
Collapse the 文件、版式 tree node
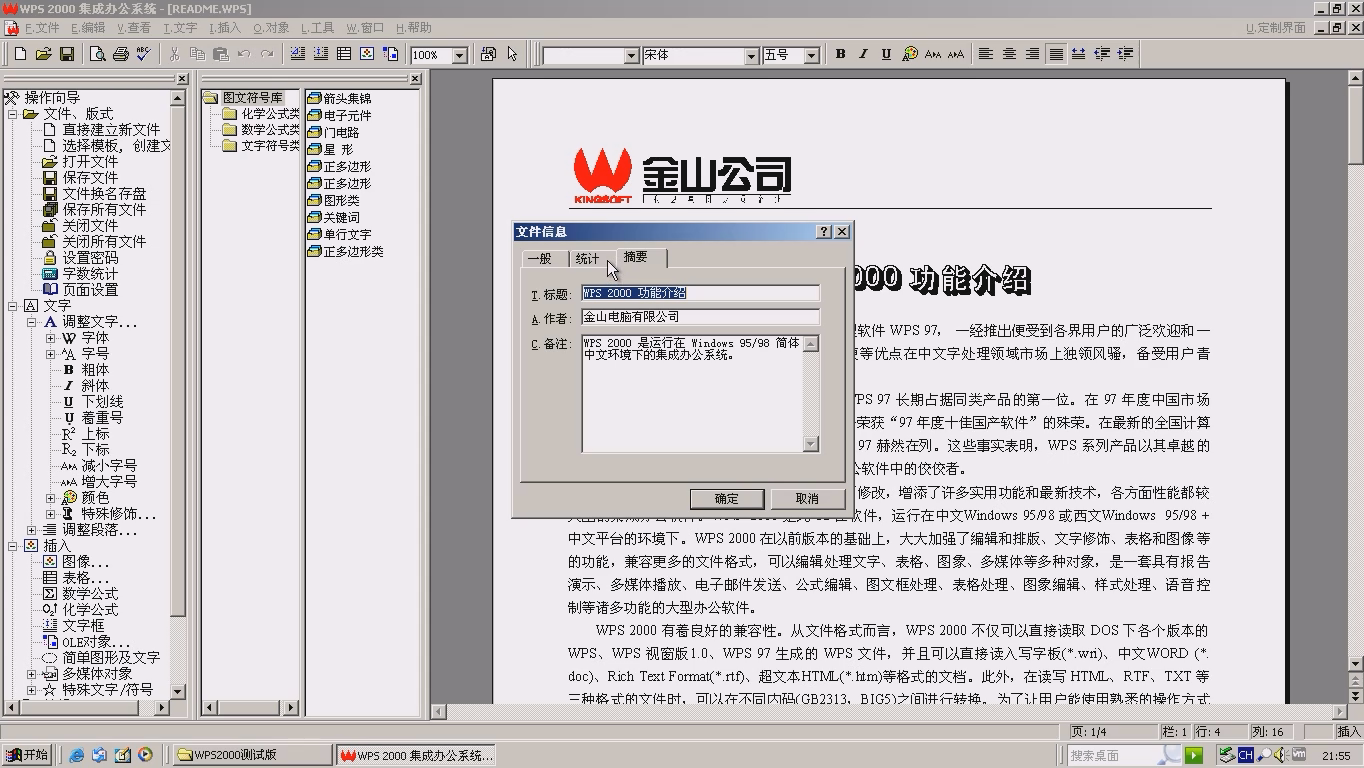point(13,114)
